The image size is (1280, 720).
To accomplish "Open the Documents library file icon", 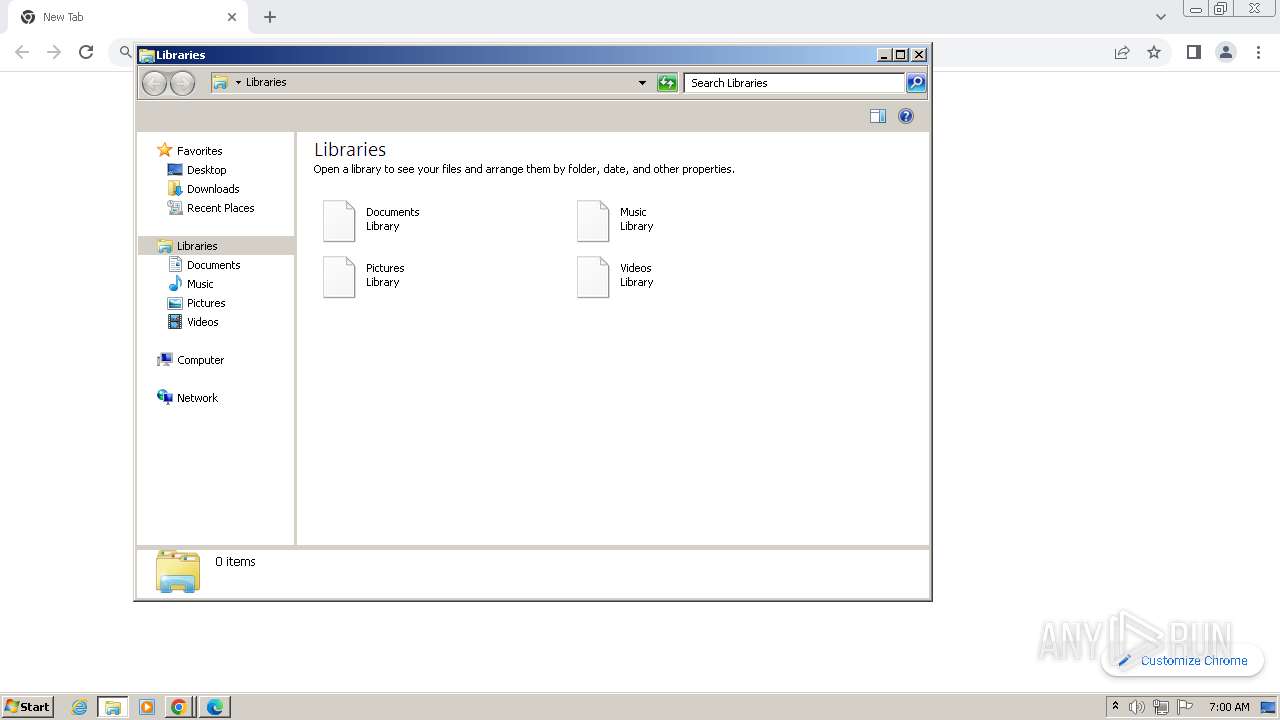I will pyautogui.click(x=339, y=221).
